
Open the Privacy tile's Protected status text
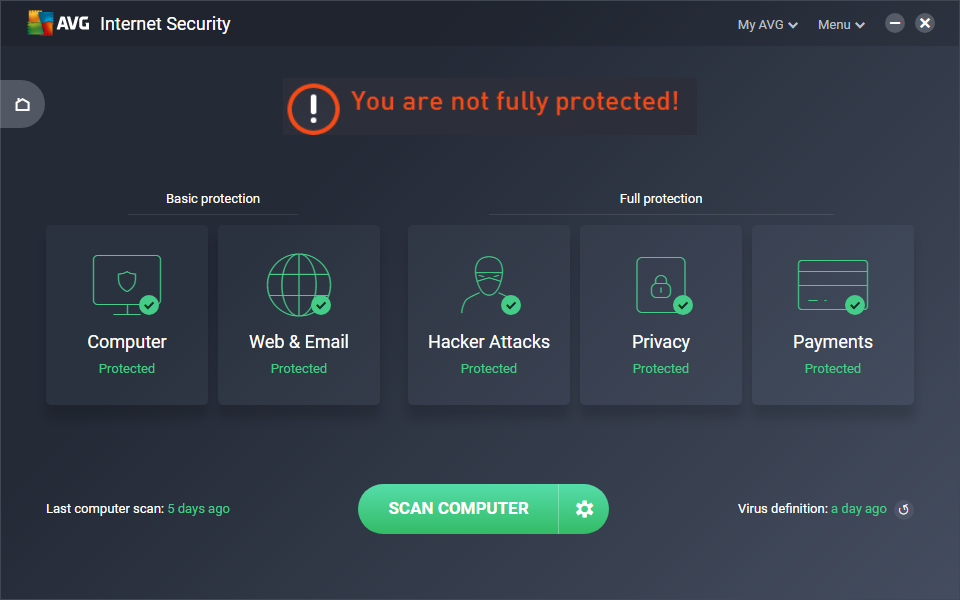(x=660, y=369)
